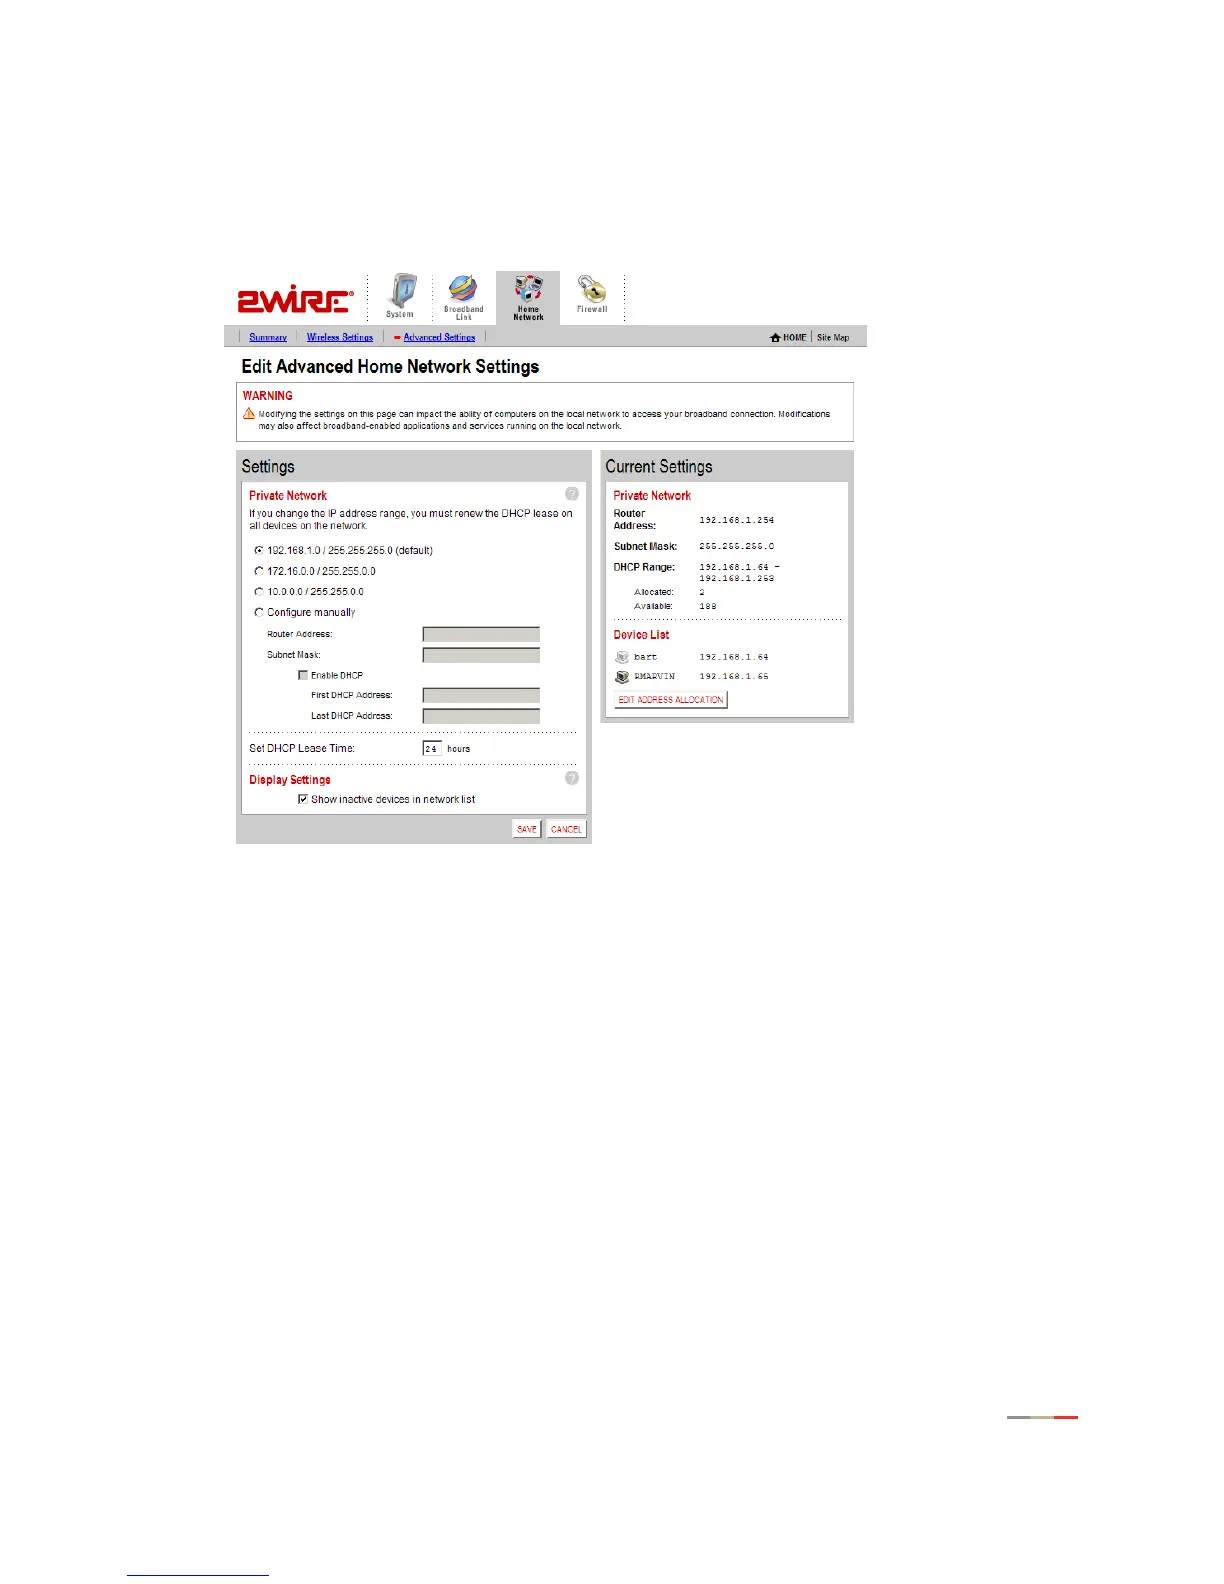The width and height of the screenshot is (1224, 1584).
Task: Click the IP address 192.168.1.65
Action: [x=734, y=677]
